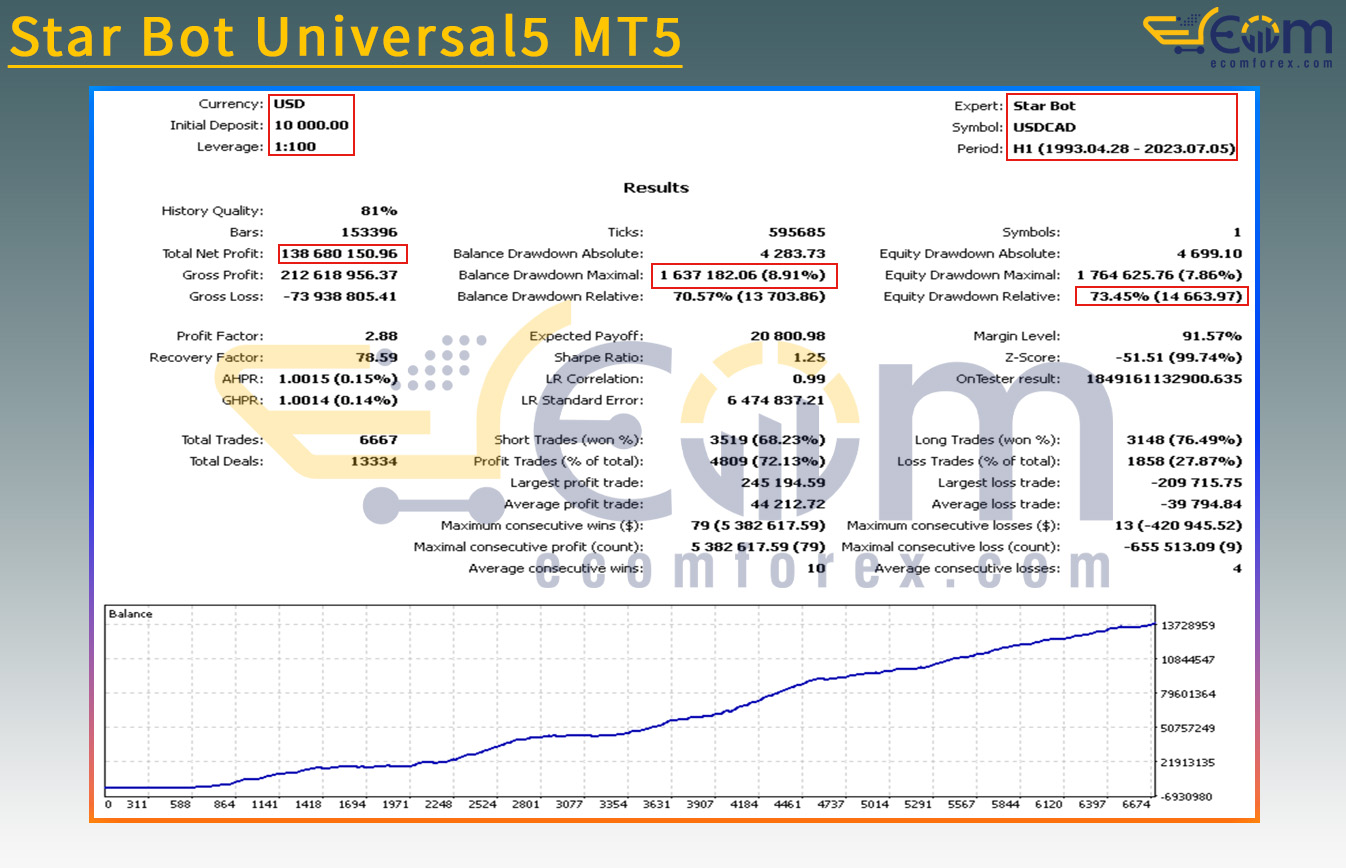The width and height of the screenshot is (1346, 868).
Task: Select Largest profit trade value 245 194.59
Action: click(785, 483)
